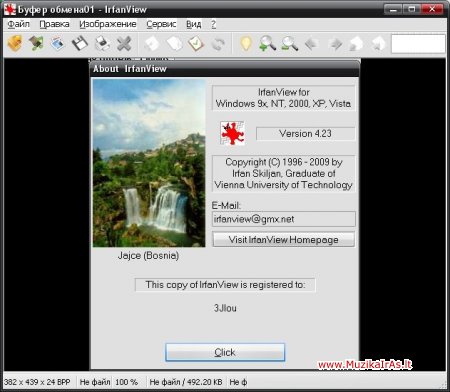This screenshot has width=450, height=392.
Task: Click the Jajce (Bosnia) caption
Action: (148, 256)
